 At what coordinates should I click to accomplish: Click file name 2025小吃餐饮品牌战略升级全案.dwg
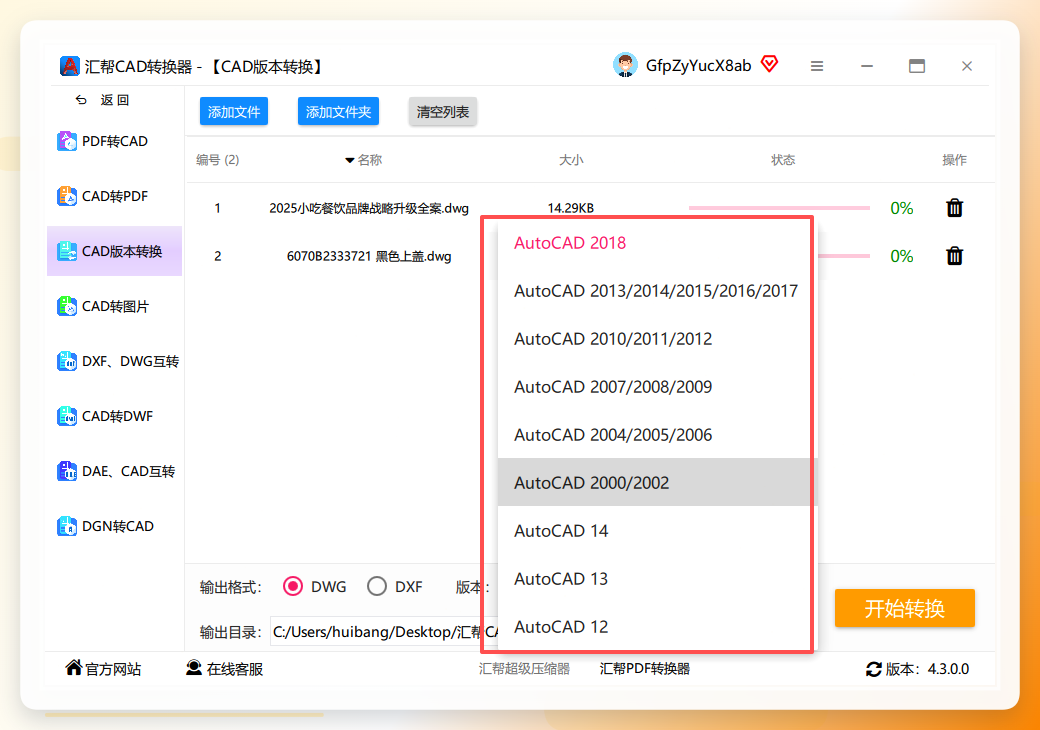[x=369, y=208]
